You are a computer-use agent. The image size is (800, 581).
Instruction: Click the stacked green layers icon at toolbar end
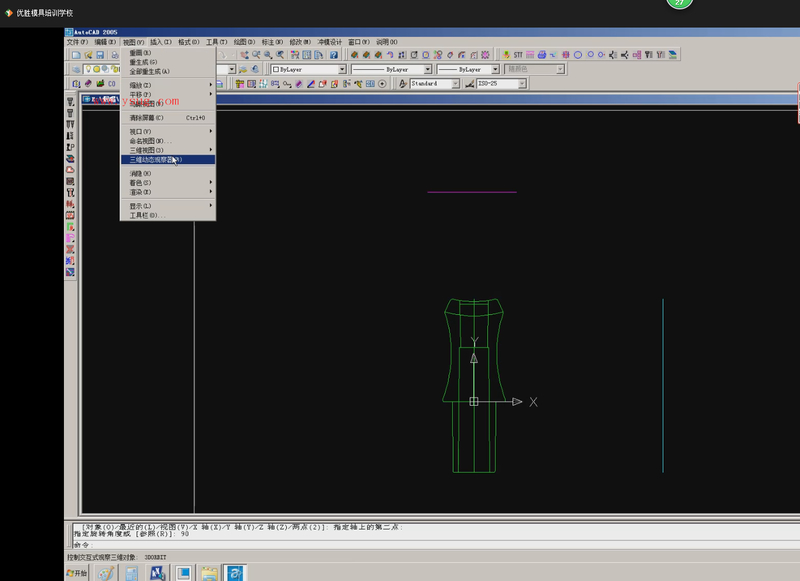pyautogui.click(x=673, y=55)
